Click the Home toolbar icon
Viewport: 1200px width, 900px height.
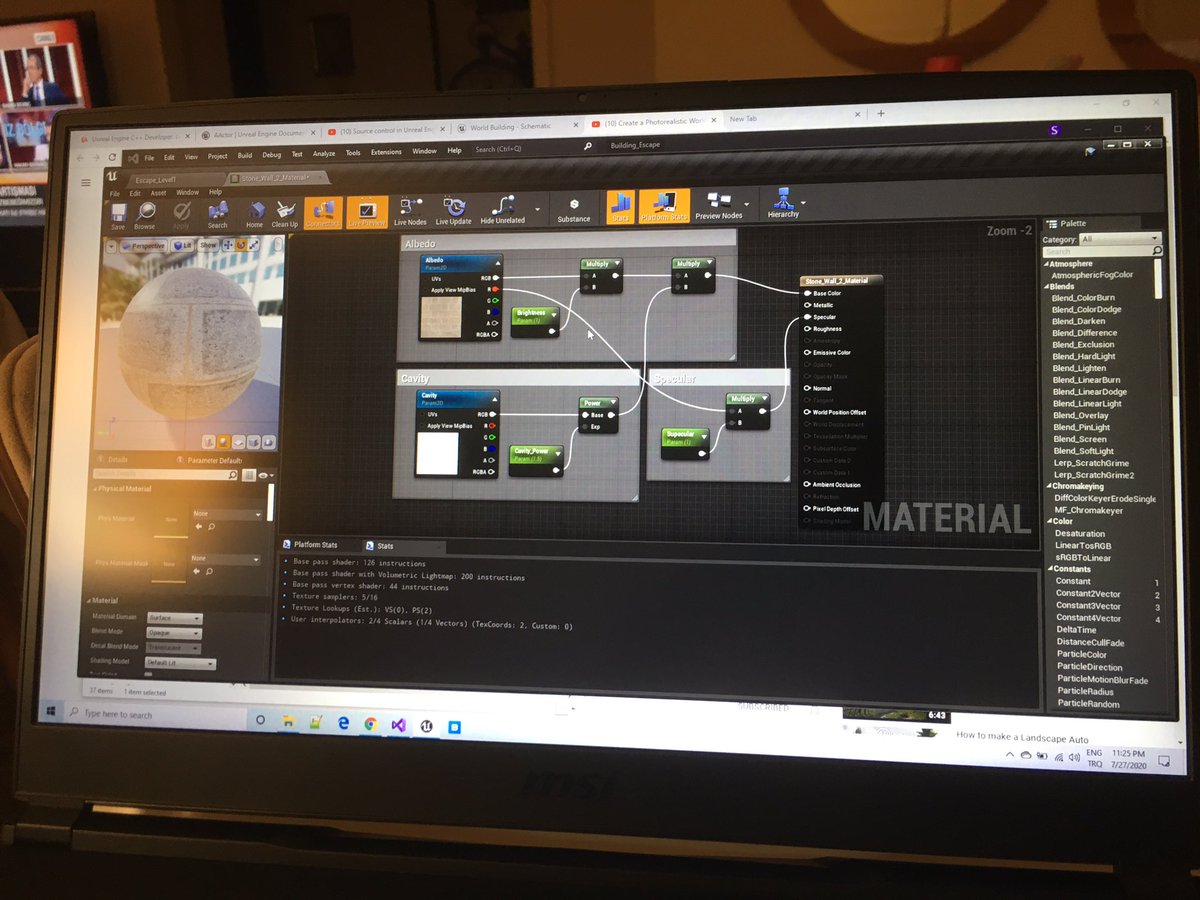point(255,214)
